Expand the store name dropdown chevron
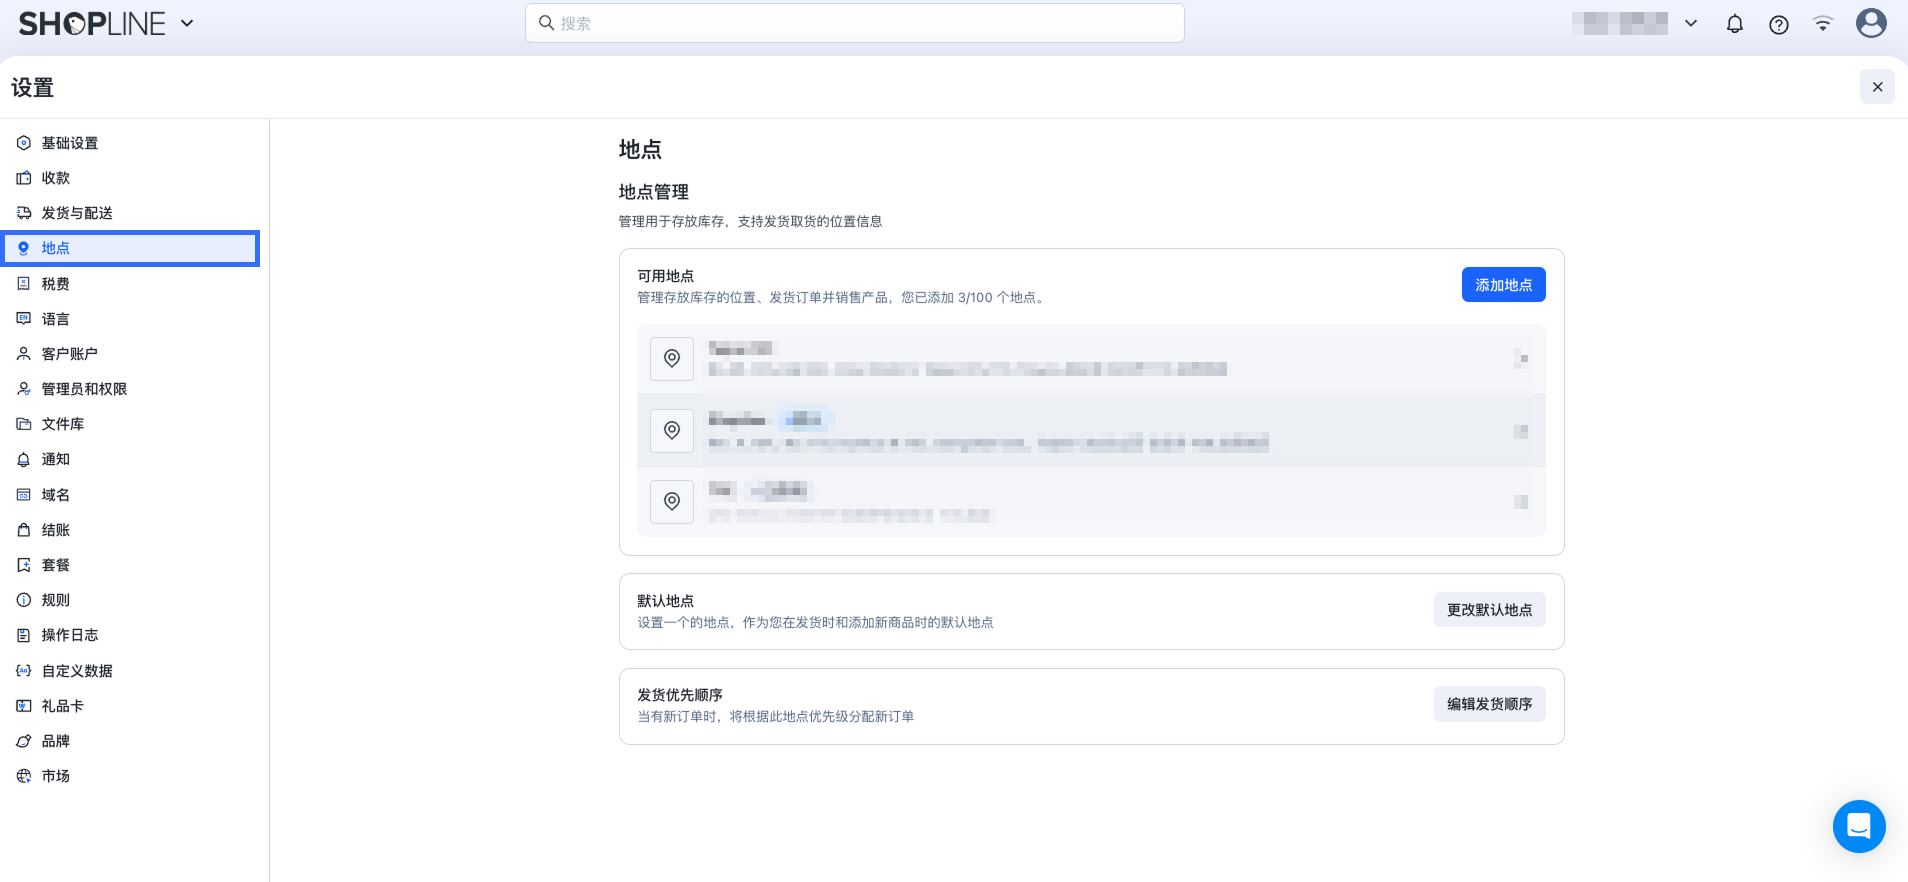1908x882 pixels. (x=1691, y=23)
